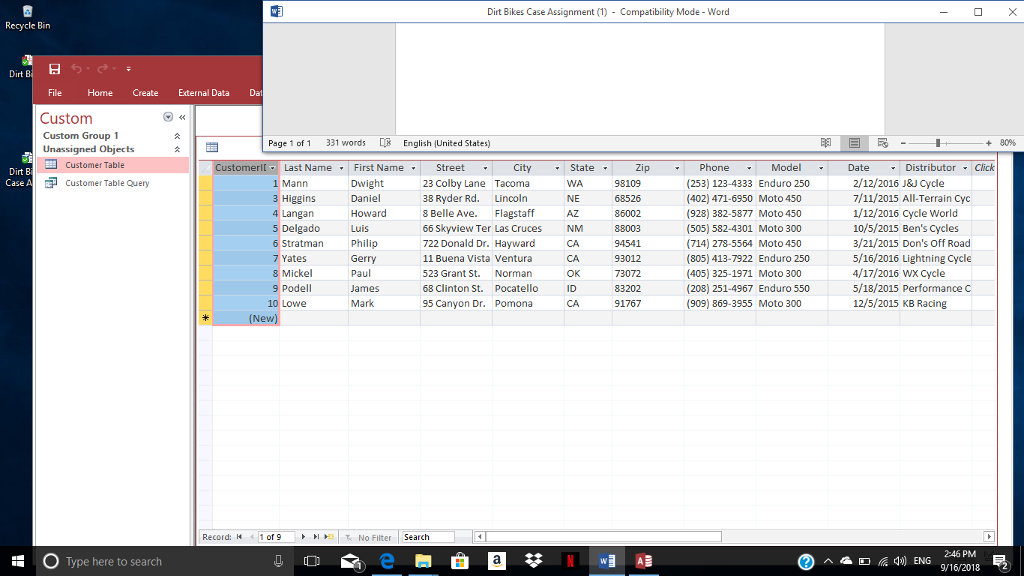Image resolution: width=1024 pixels, height=576 pixels.
Task: Open Word's proofing errors icon in status bar
Action: point(385,143)
